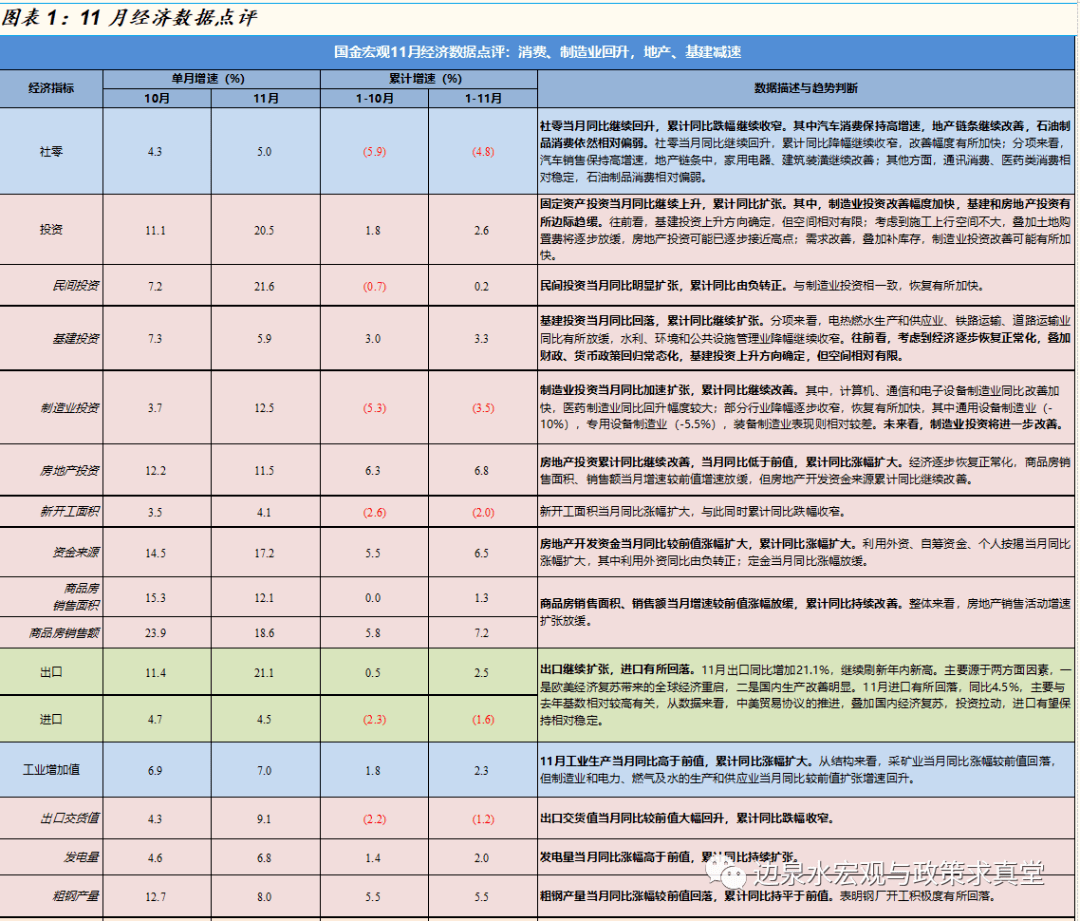Click red value (5.9) in 社零 row

[x=374, y=152]
